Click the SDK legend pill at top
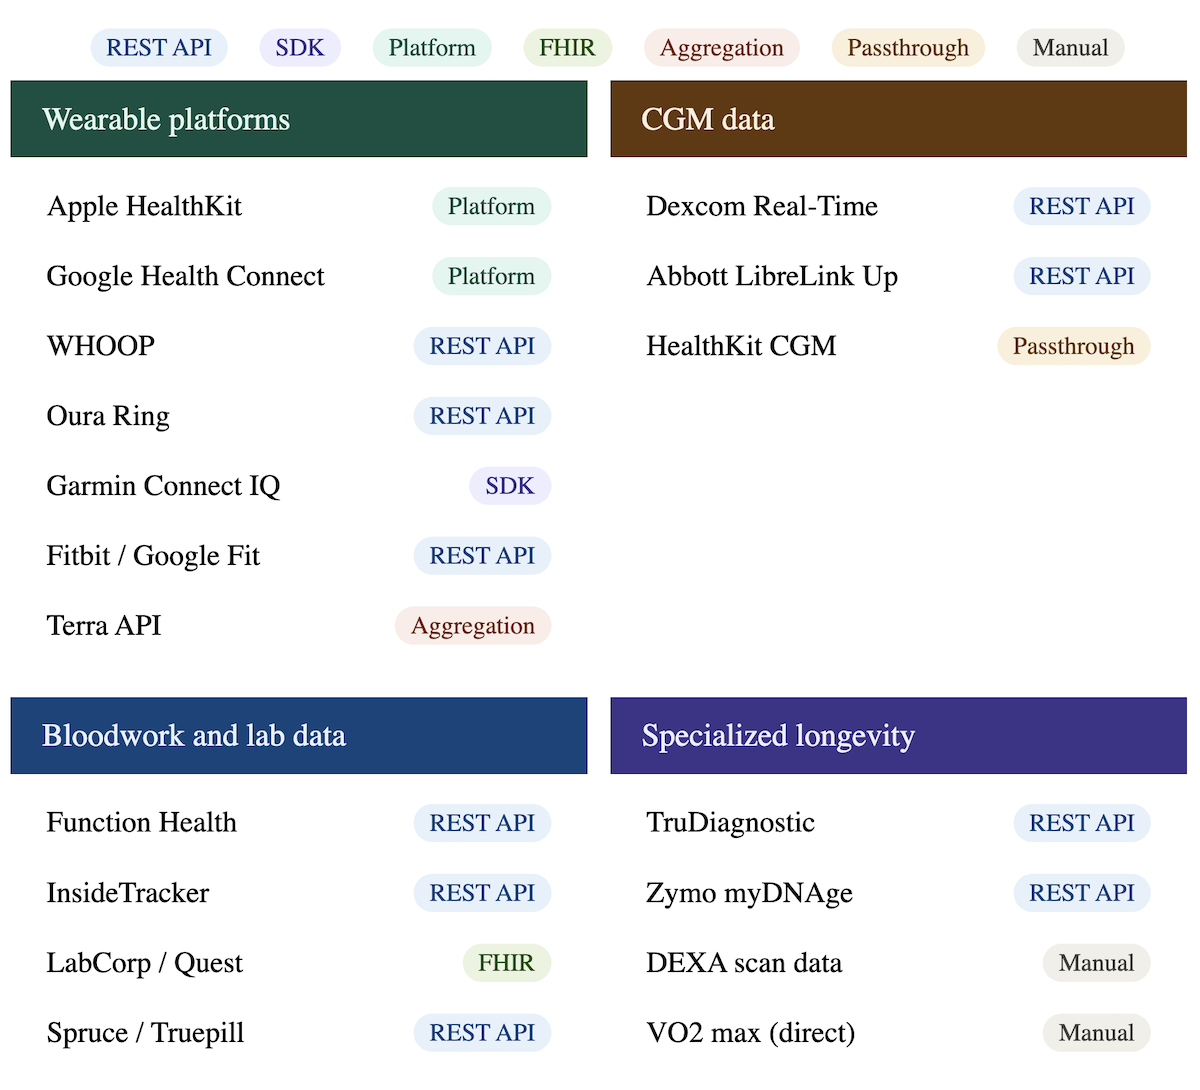 click(x=300, y=48)
